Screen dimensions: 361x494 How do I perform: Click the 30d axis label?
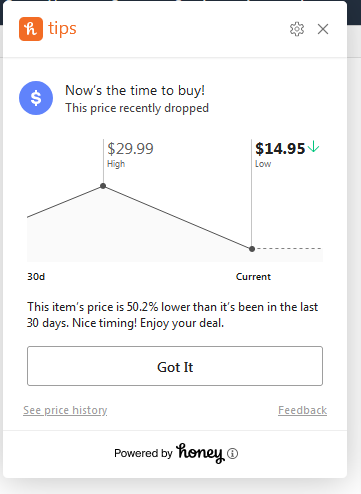click(x=36, y=277)
